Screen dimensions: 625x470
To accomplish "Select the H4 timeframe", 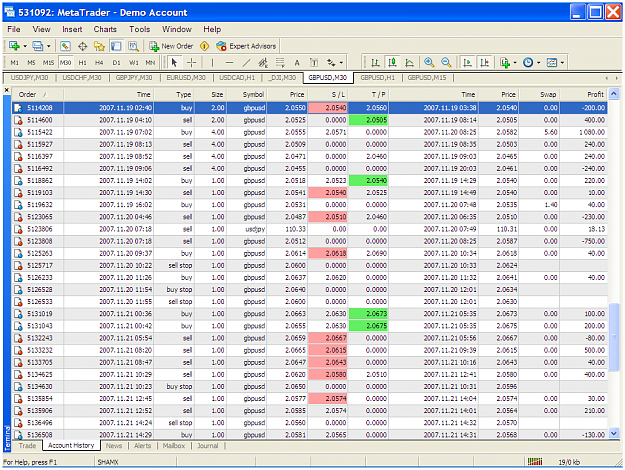I will [99, 63].
